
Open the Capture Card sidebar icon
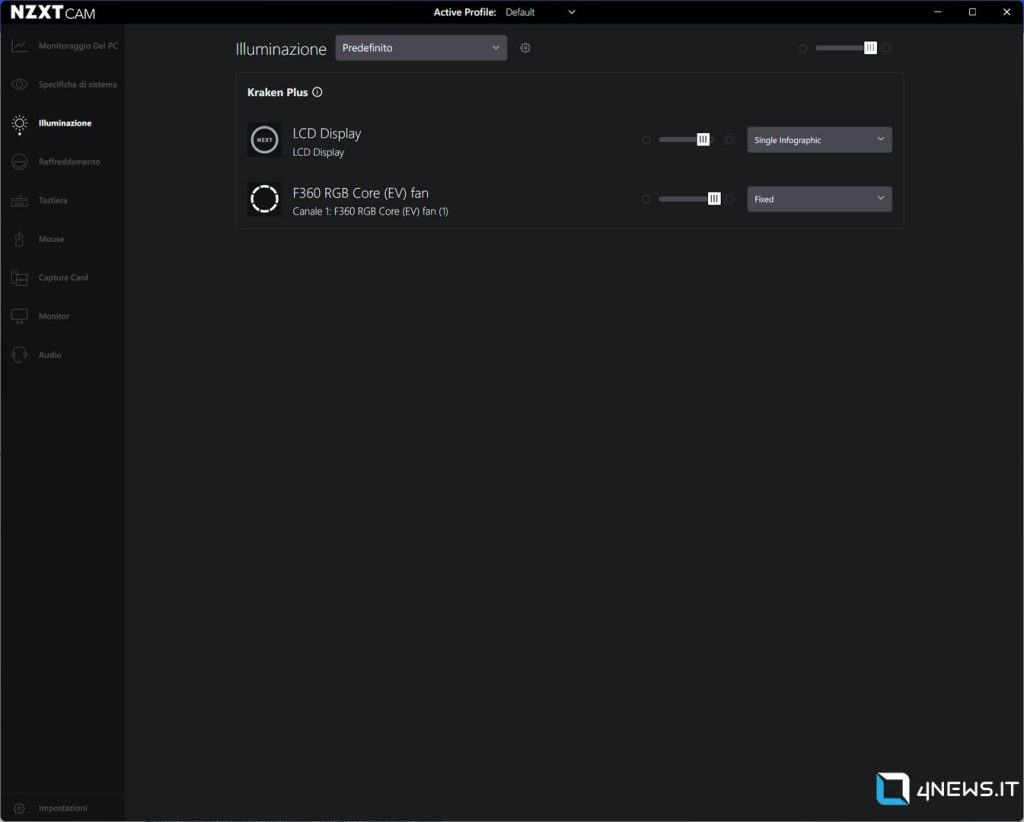[x=19, y=278]
